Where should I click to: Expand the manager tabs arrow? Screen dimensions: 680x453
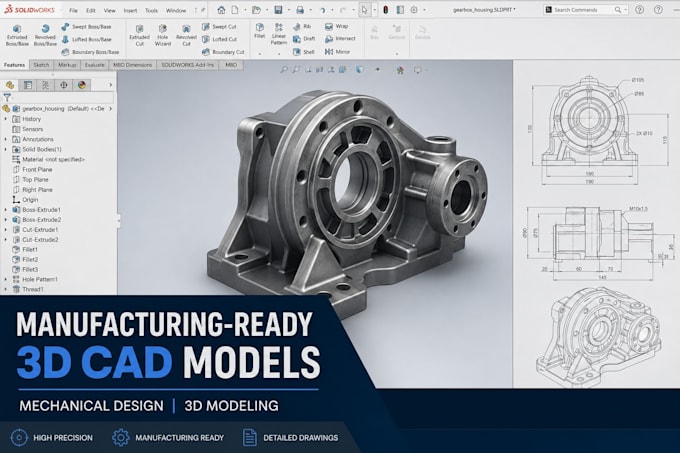111,85
